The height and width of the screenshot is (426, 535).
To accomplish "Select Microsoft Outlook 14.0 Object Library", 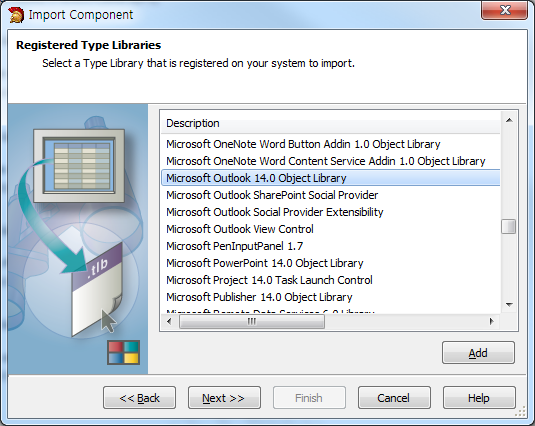I will [x=330, y=178].
